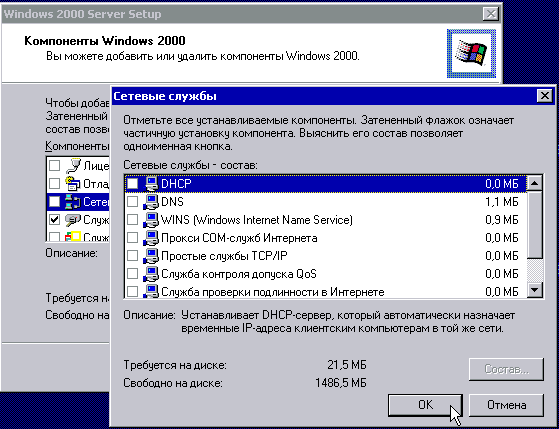Viewport: 559px width, 429px height.
Task: Click the Служба контроля допуска QoS icon
Action: pyautogui.click(x=151, y=274)
